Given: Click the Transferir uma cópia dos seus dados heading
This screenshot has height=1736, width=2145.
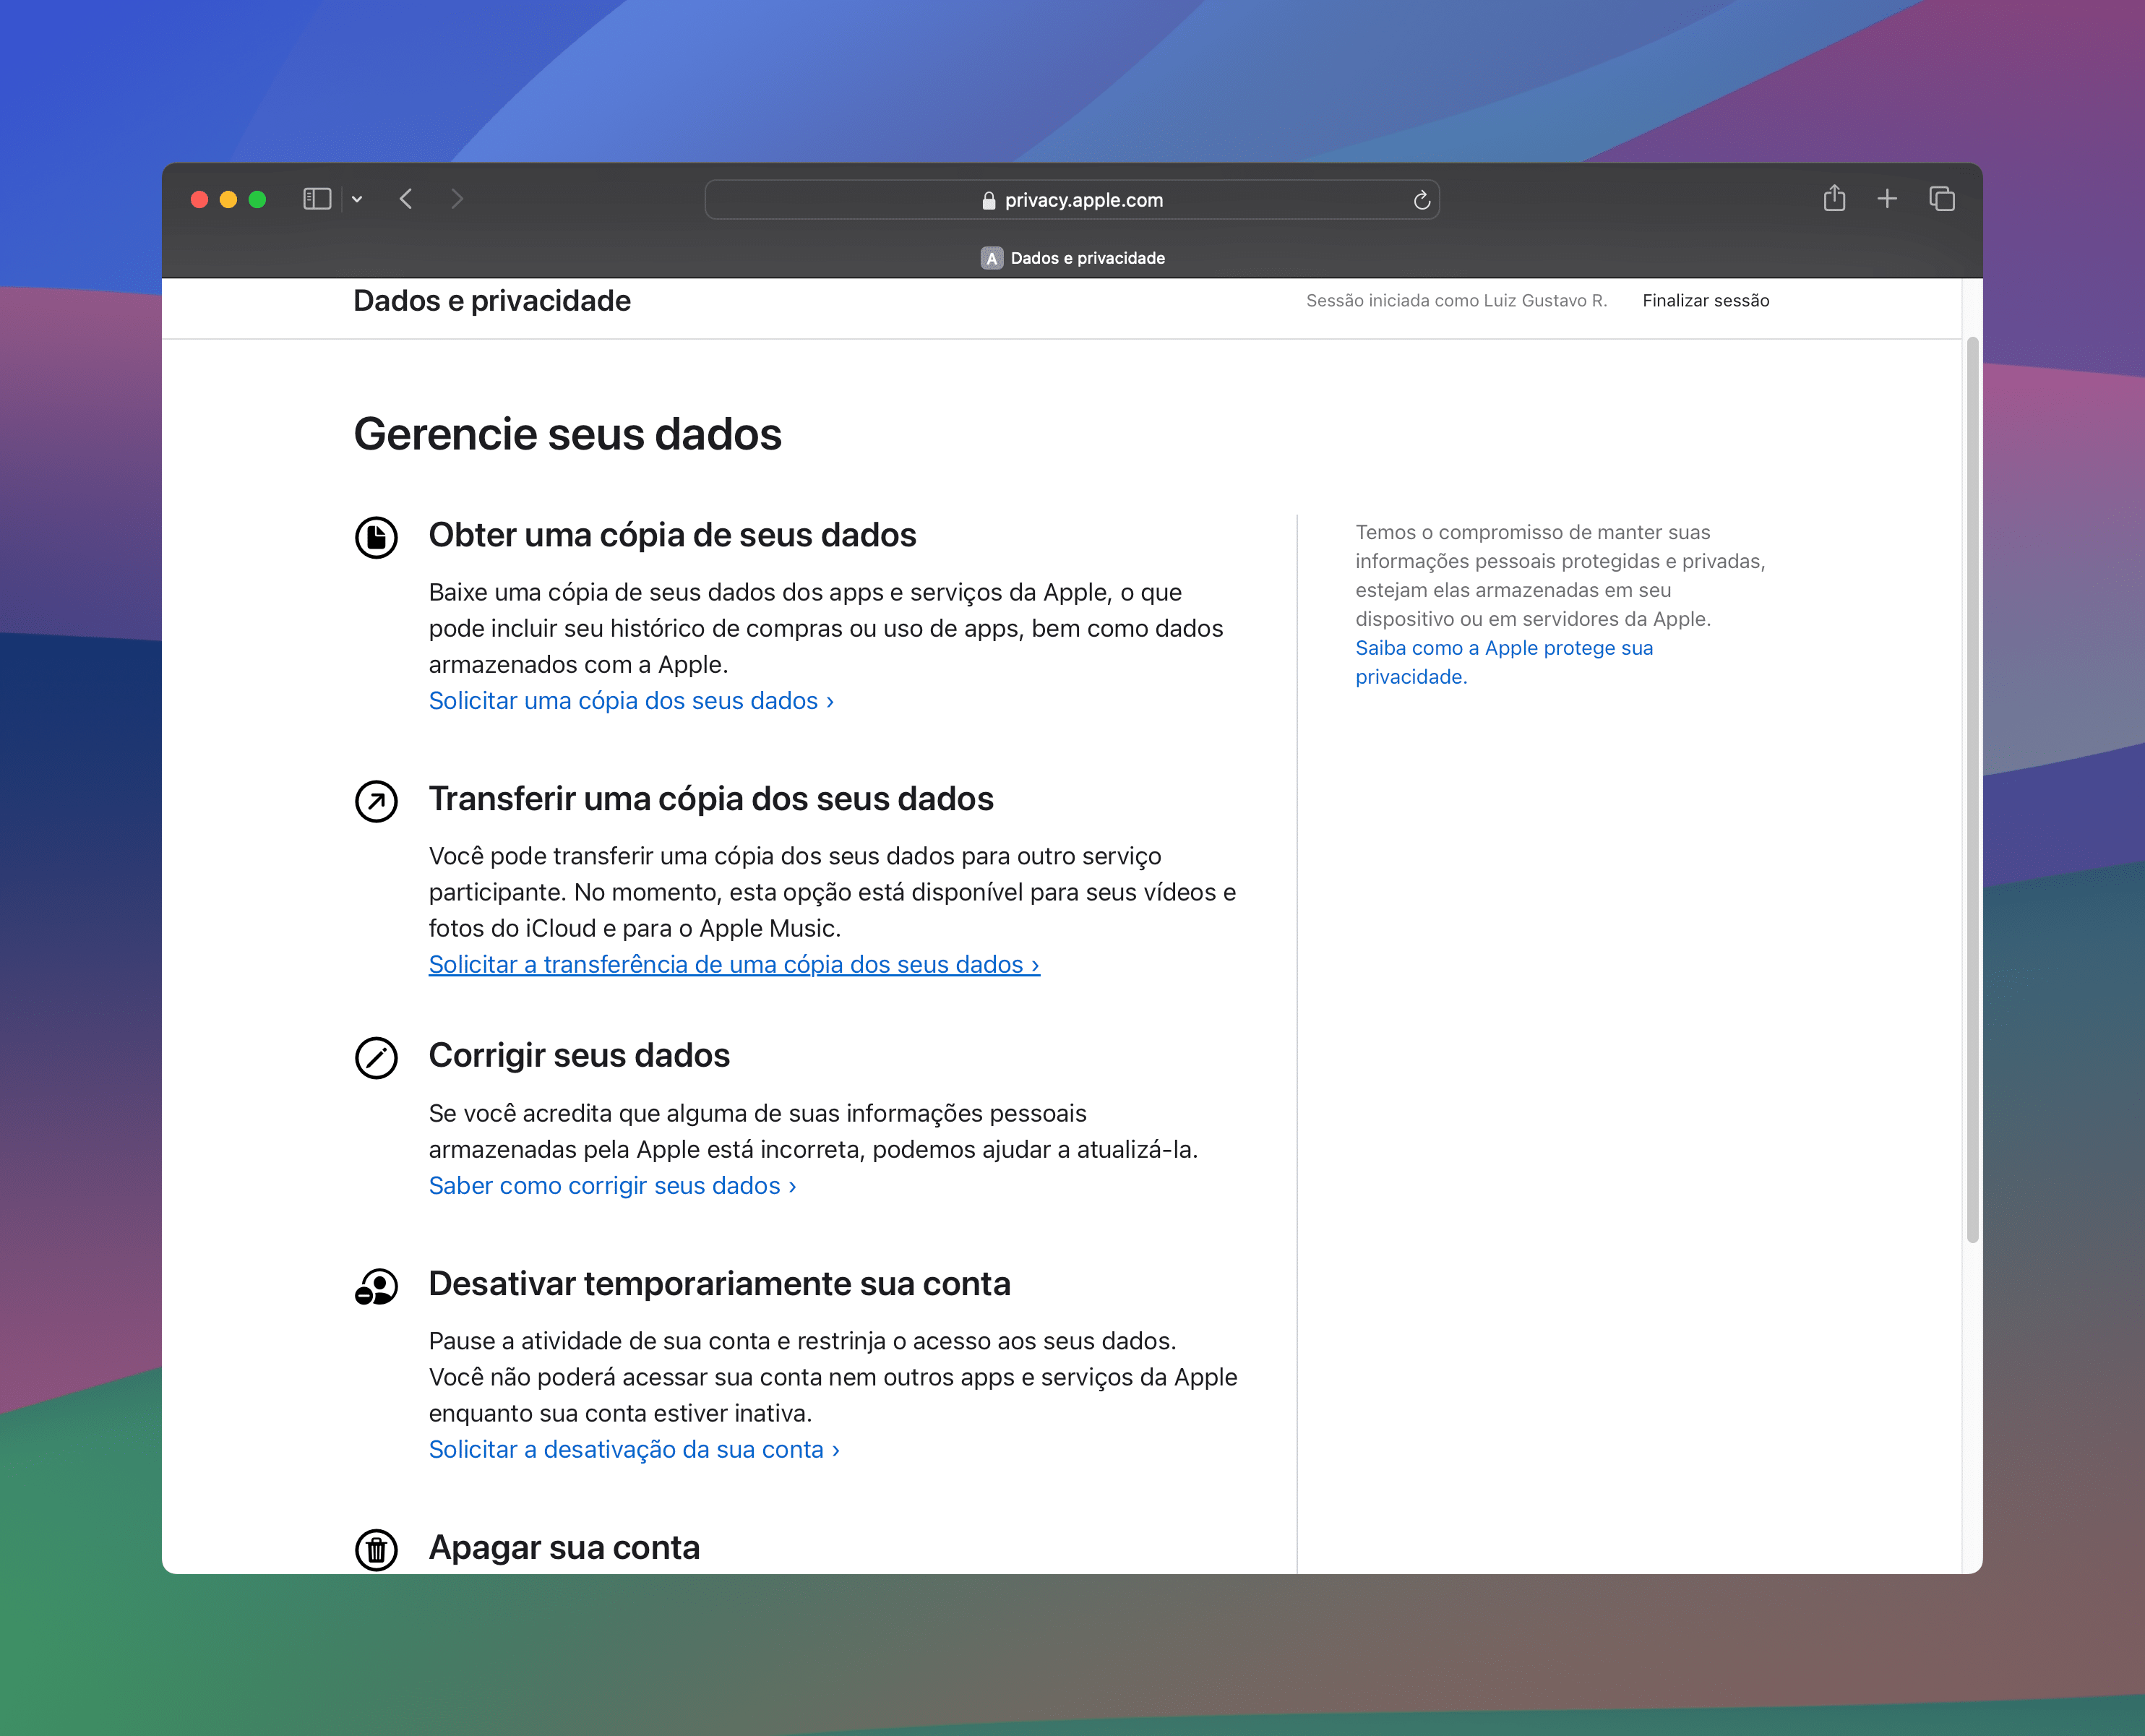Looking at the screenshot, I should [x=711, y=799].
